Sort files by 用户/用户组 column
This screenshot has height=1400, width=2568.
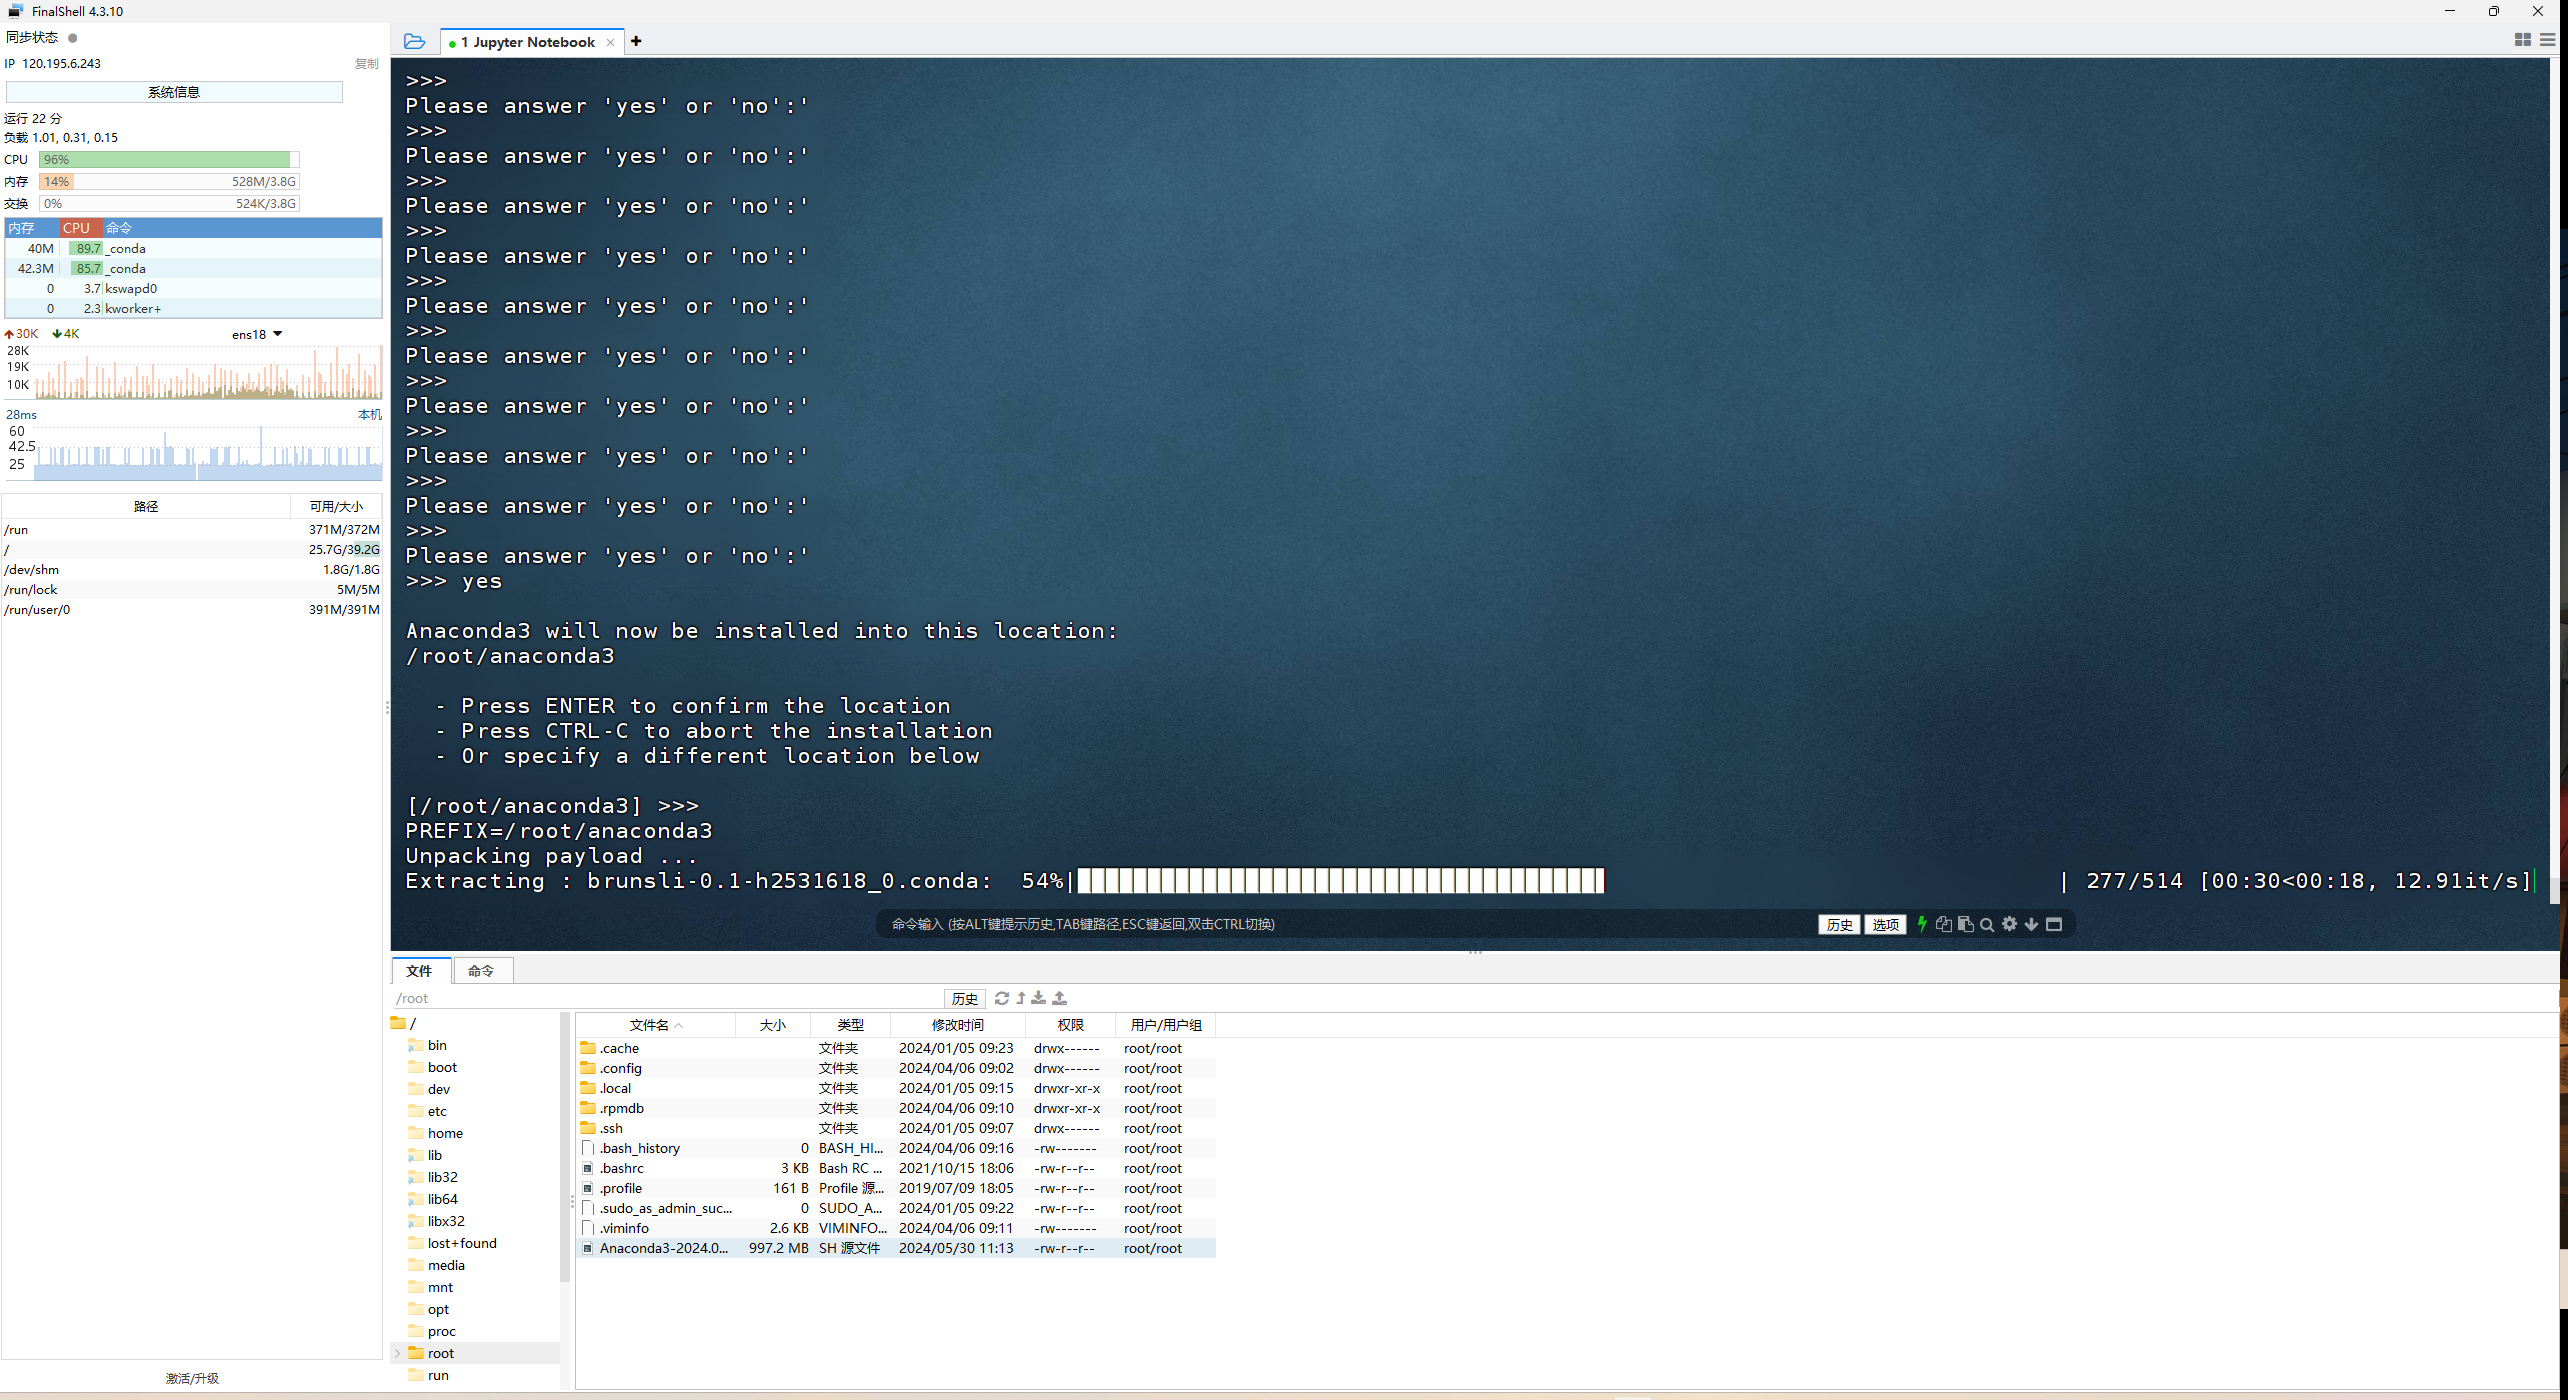tap(1166, 1025)
